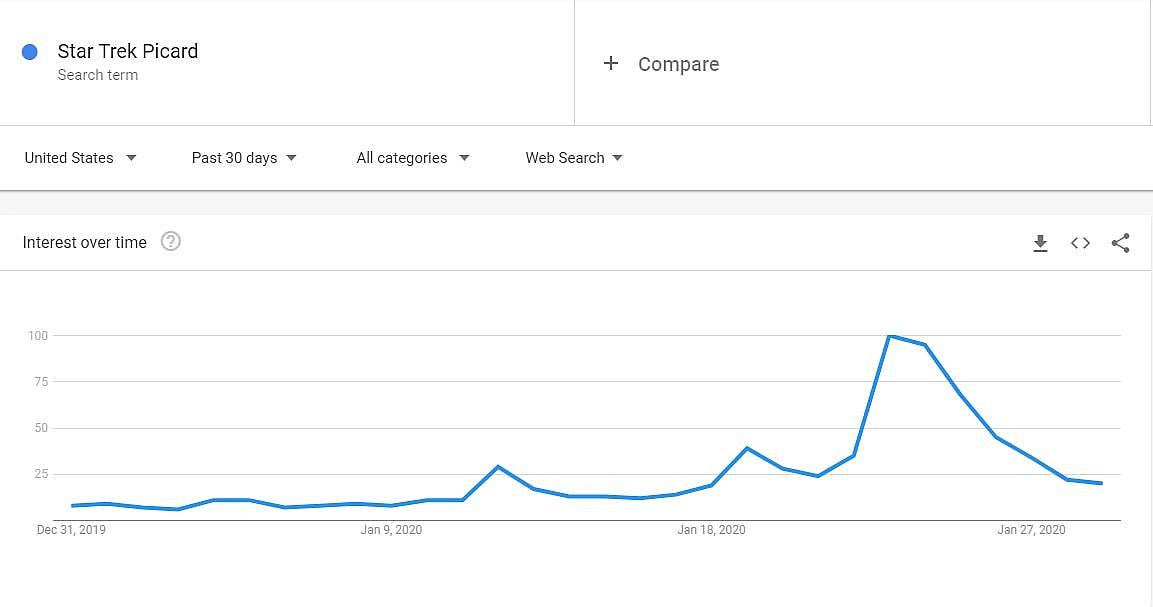Click the Compare text to add term
This screenshot has width=1153, height=607.
[x=678, y=64]
